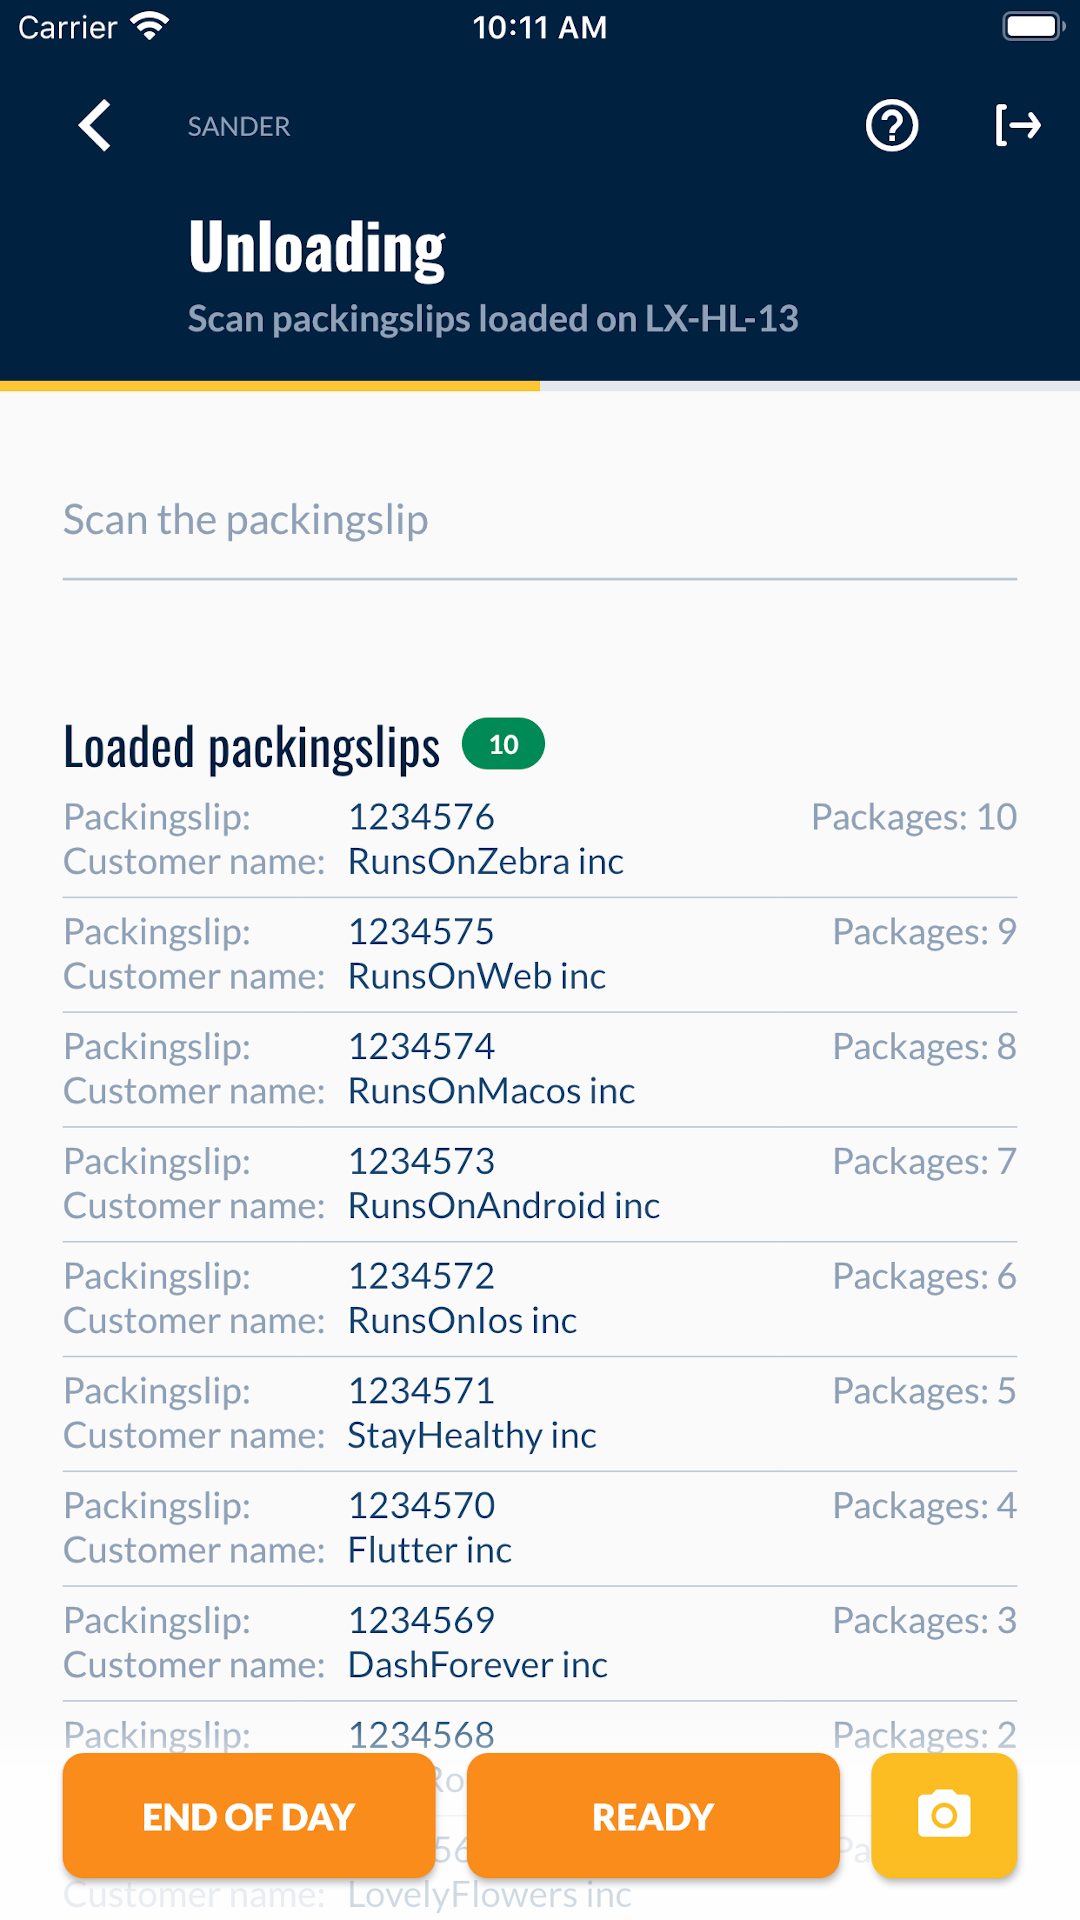
Task: Select packingslip 1234570 Flutter inc
Action: click(540, 1528)
